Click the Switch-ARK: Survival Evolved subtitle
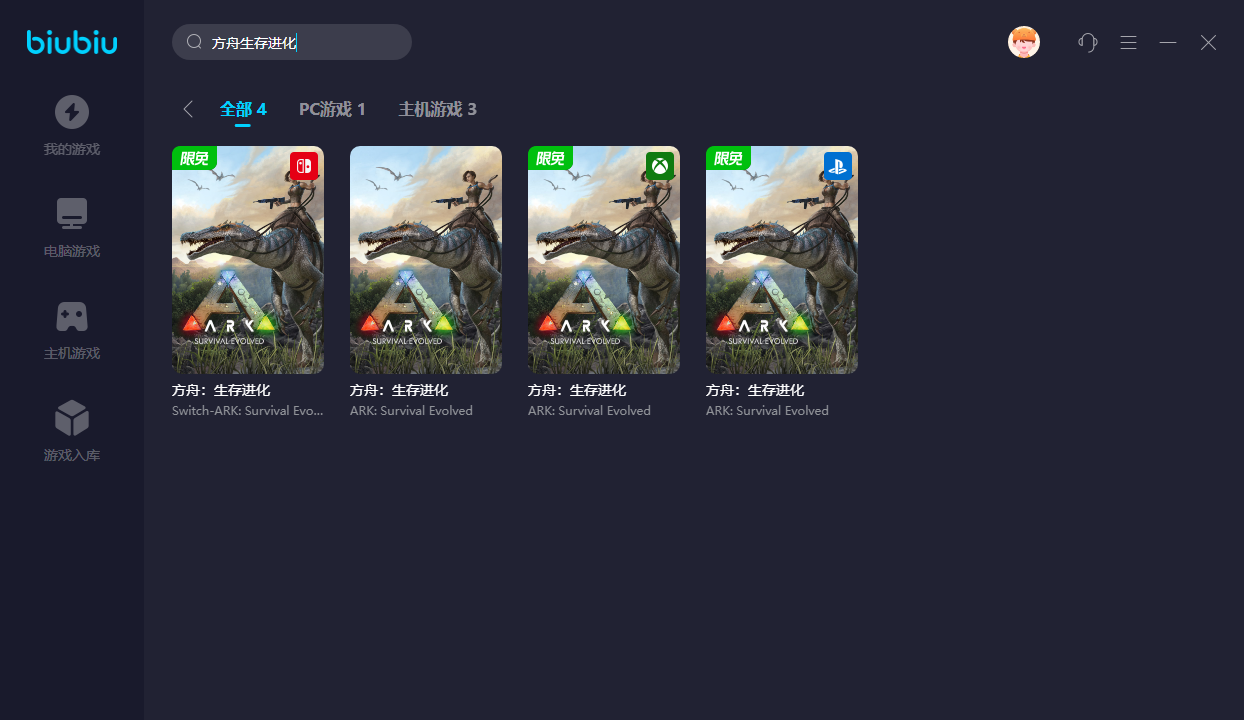Screen dimensions: 1244x720 (248, 411)
